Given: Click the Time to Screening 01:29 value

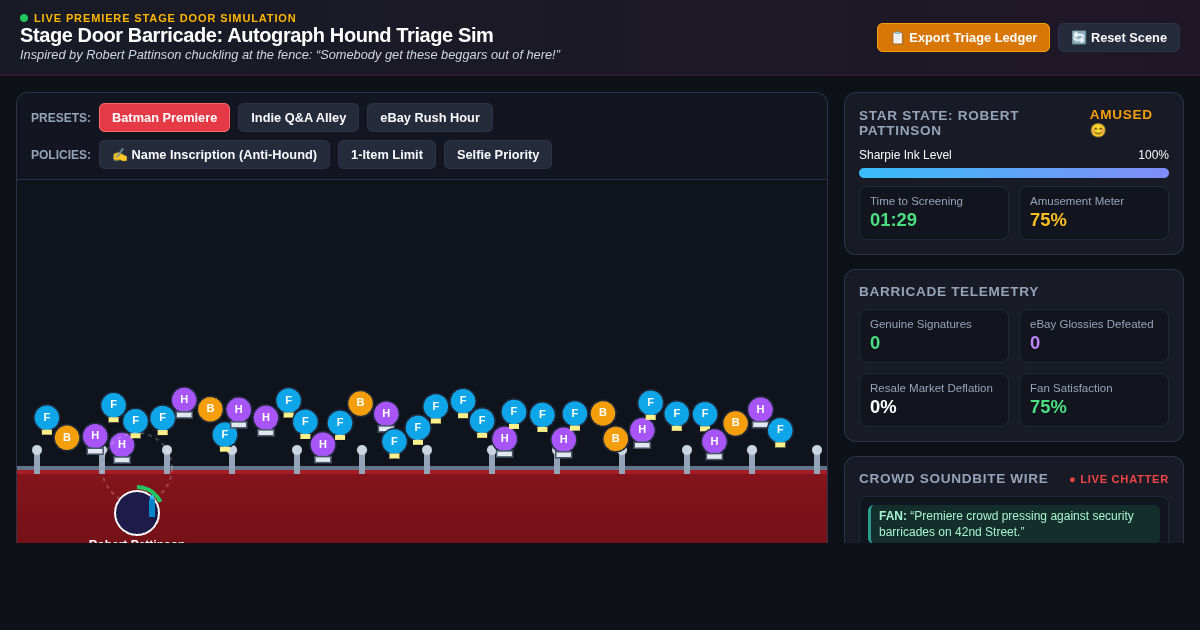Looking at the screenshot, I should click(x=893, y=220).
